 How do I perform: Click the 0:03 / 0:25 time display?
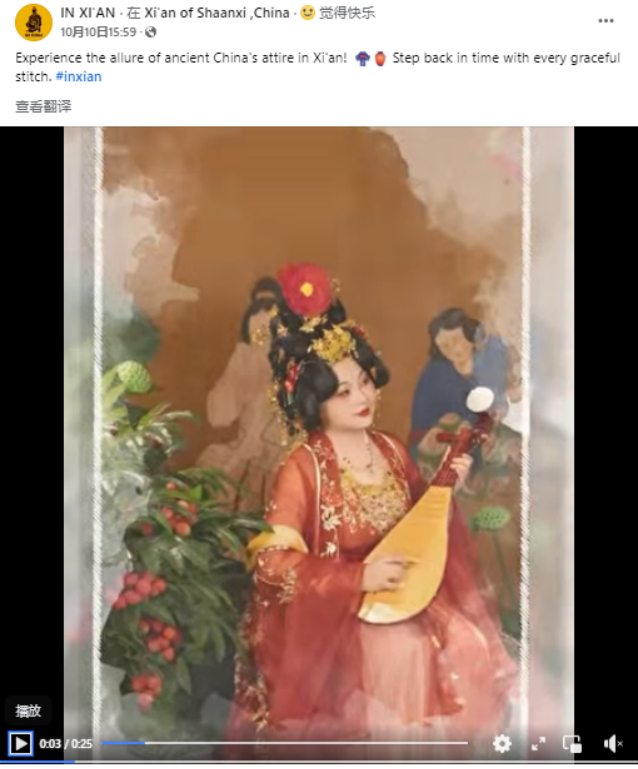[66, 743]
